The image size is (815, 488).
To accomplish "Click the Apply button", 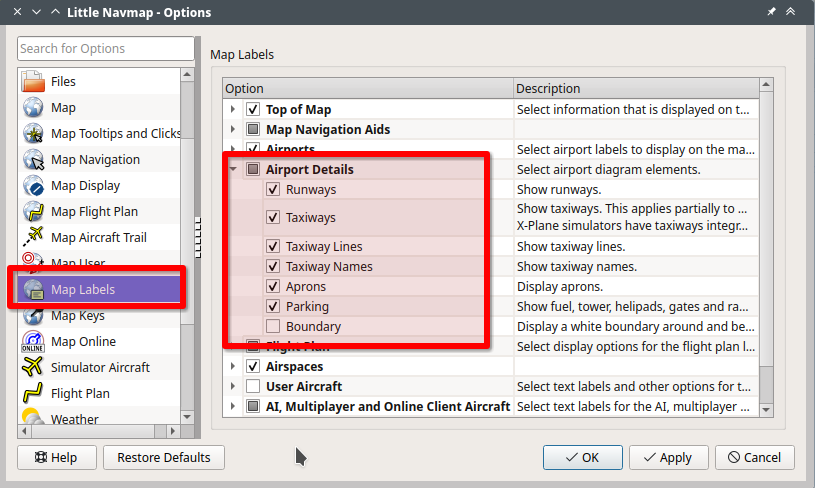I will pyautogui.click(x=668, y=457).
